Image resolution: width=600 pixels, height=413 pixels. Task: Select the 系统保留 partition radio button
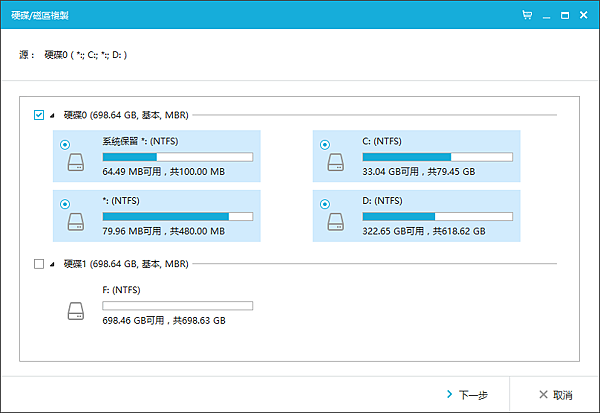pyautogui.click(x=65, y=144)
